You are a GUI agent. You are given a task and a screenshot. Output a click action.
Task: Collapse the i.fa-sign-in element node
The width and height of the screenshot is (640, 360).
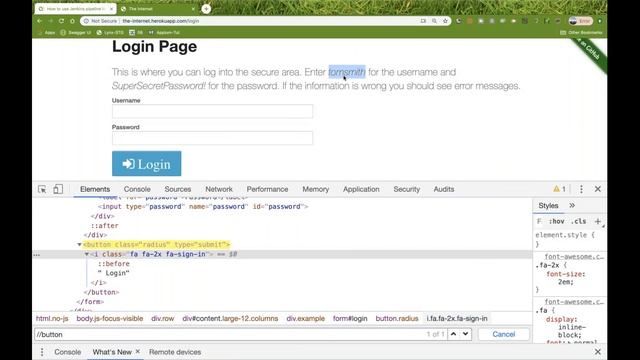pyautogui.click(x=87, y=254)
